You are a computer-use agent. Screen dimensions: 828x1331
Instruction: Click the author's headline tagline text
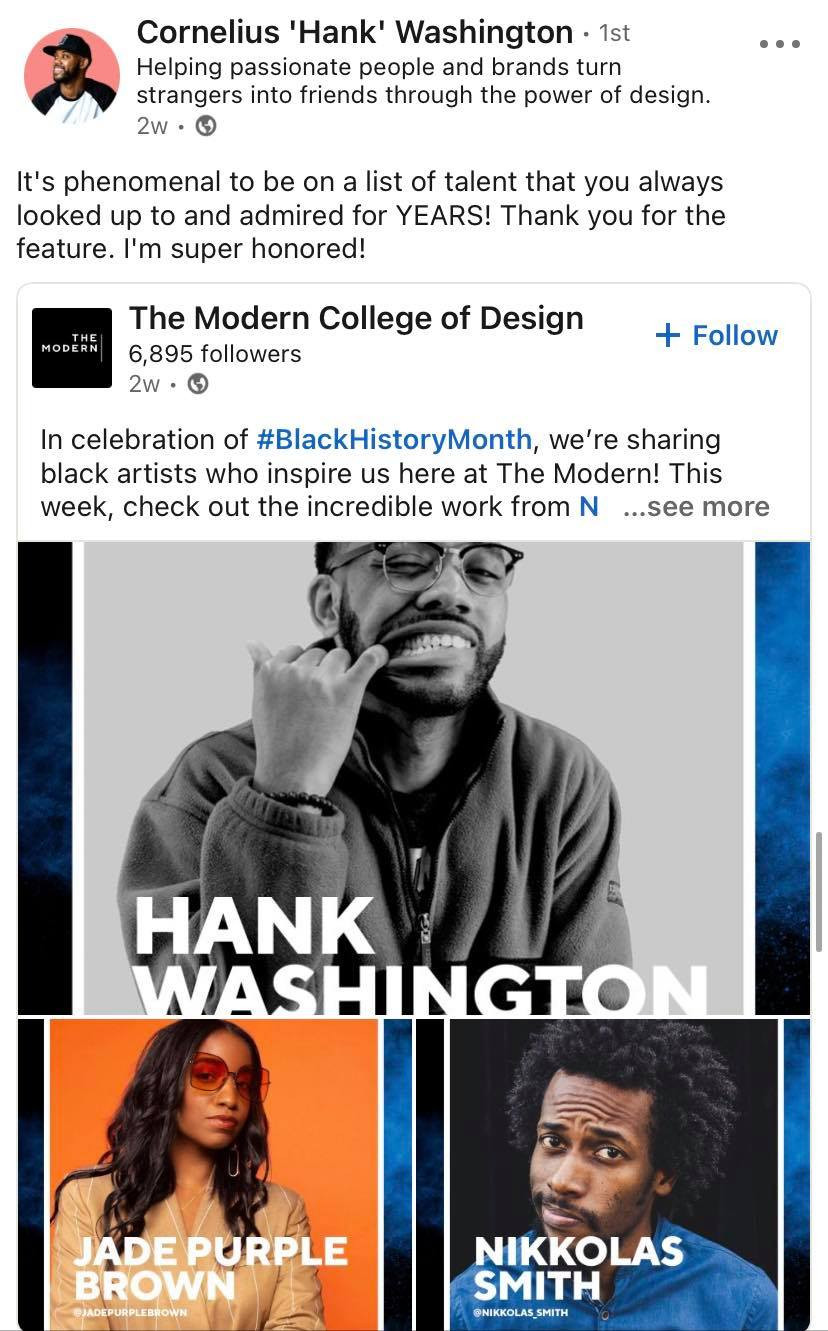click(x=422, y=81)
